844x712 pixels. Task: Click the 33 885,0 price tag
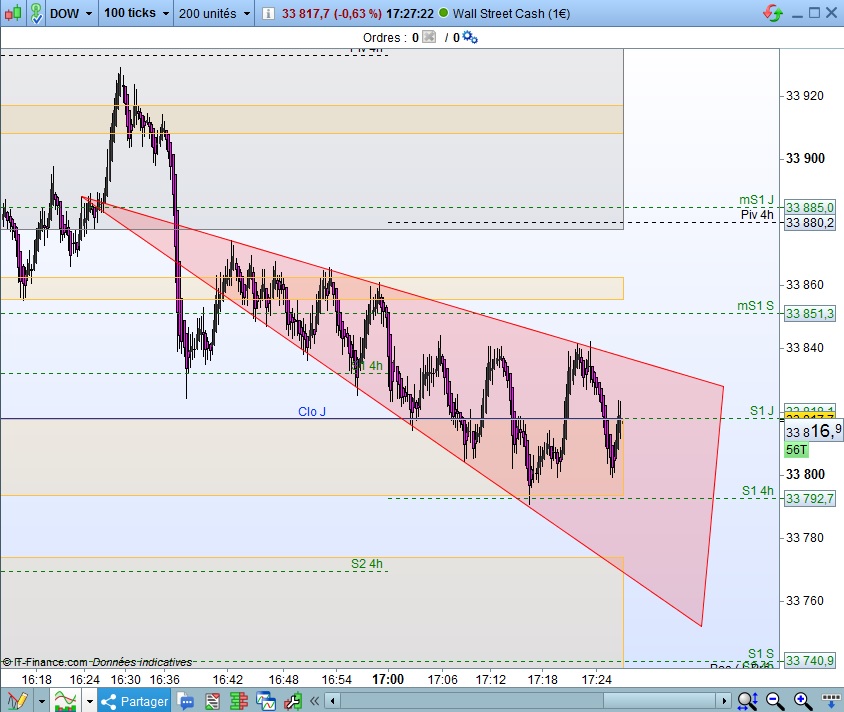[810, 207]
